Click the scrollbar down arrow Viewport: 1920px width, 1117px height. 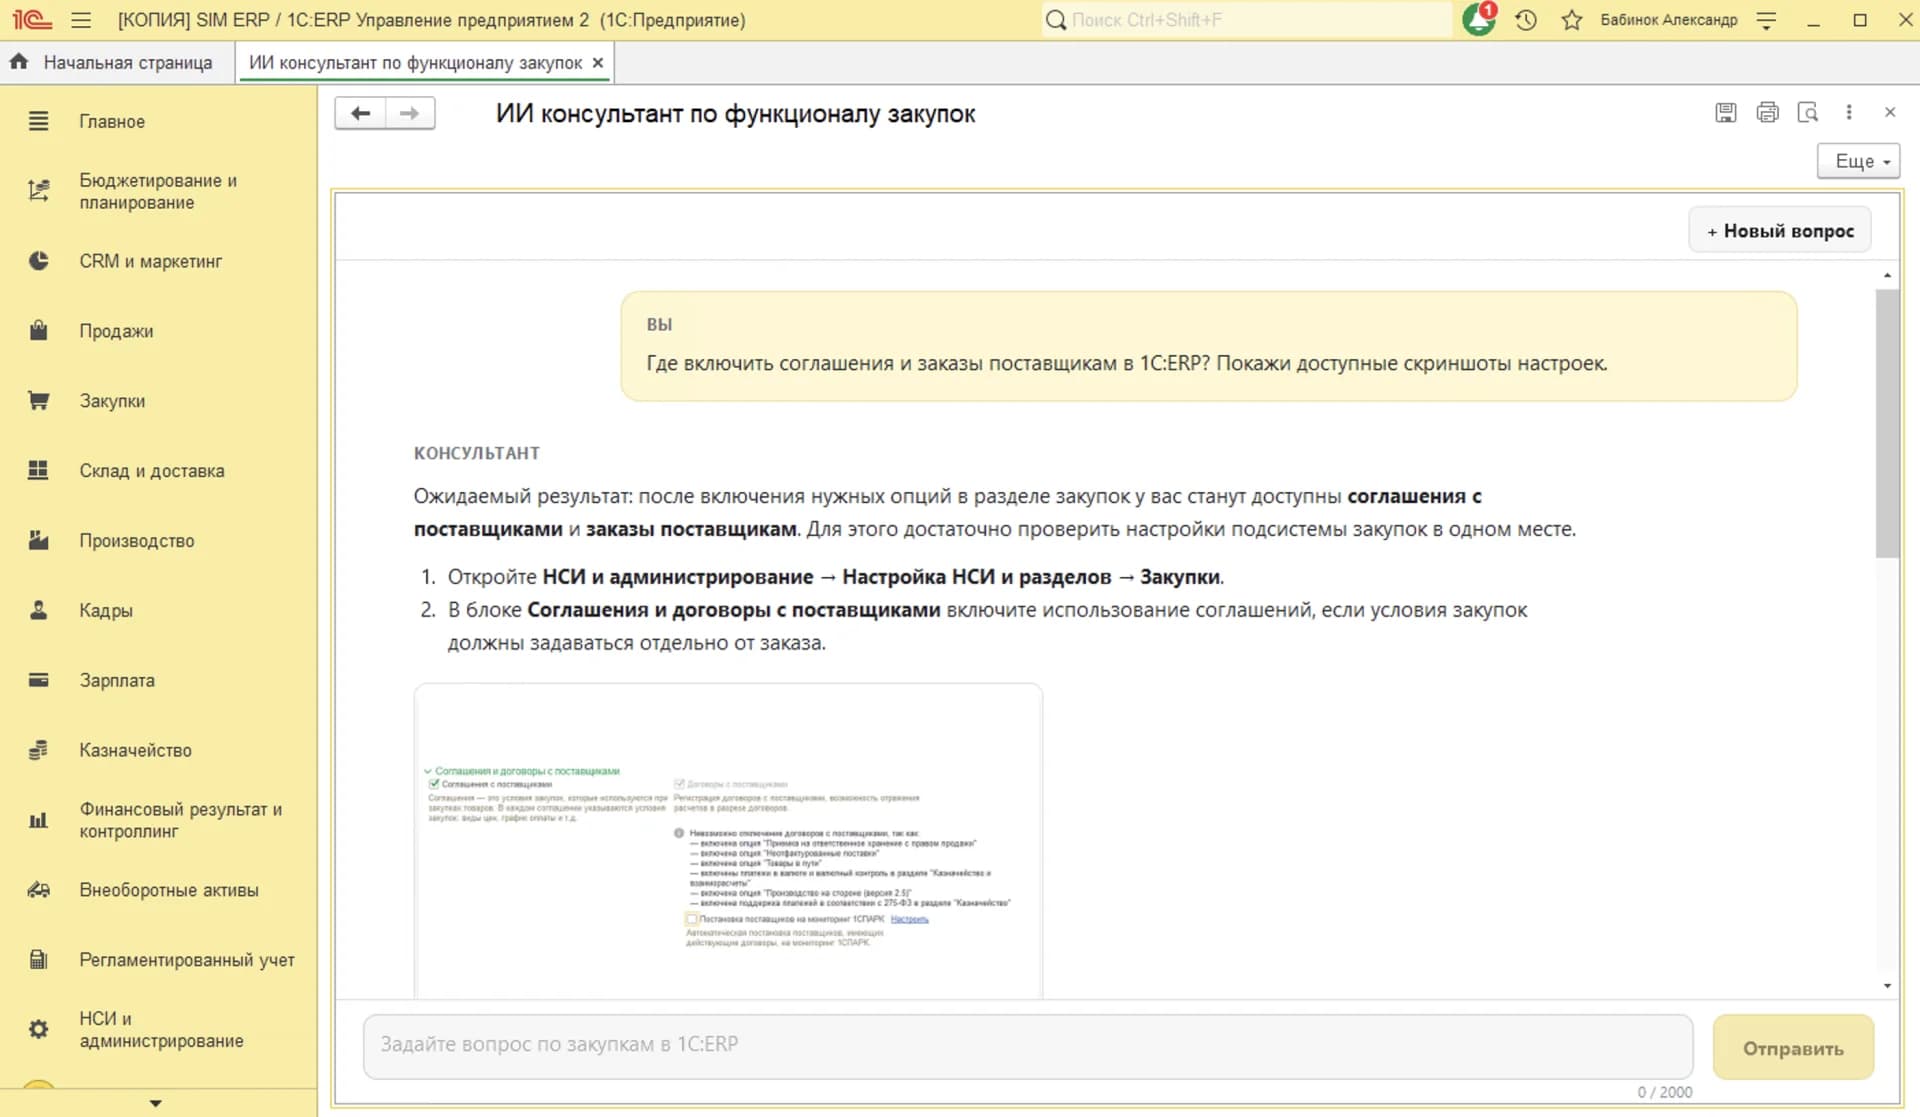pos(1887,986)
